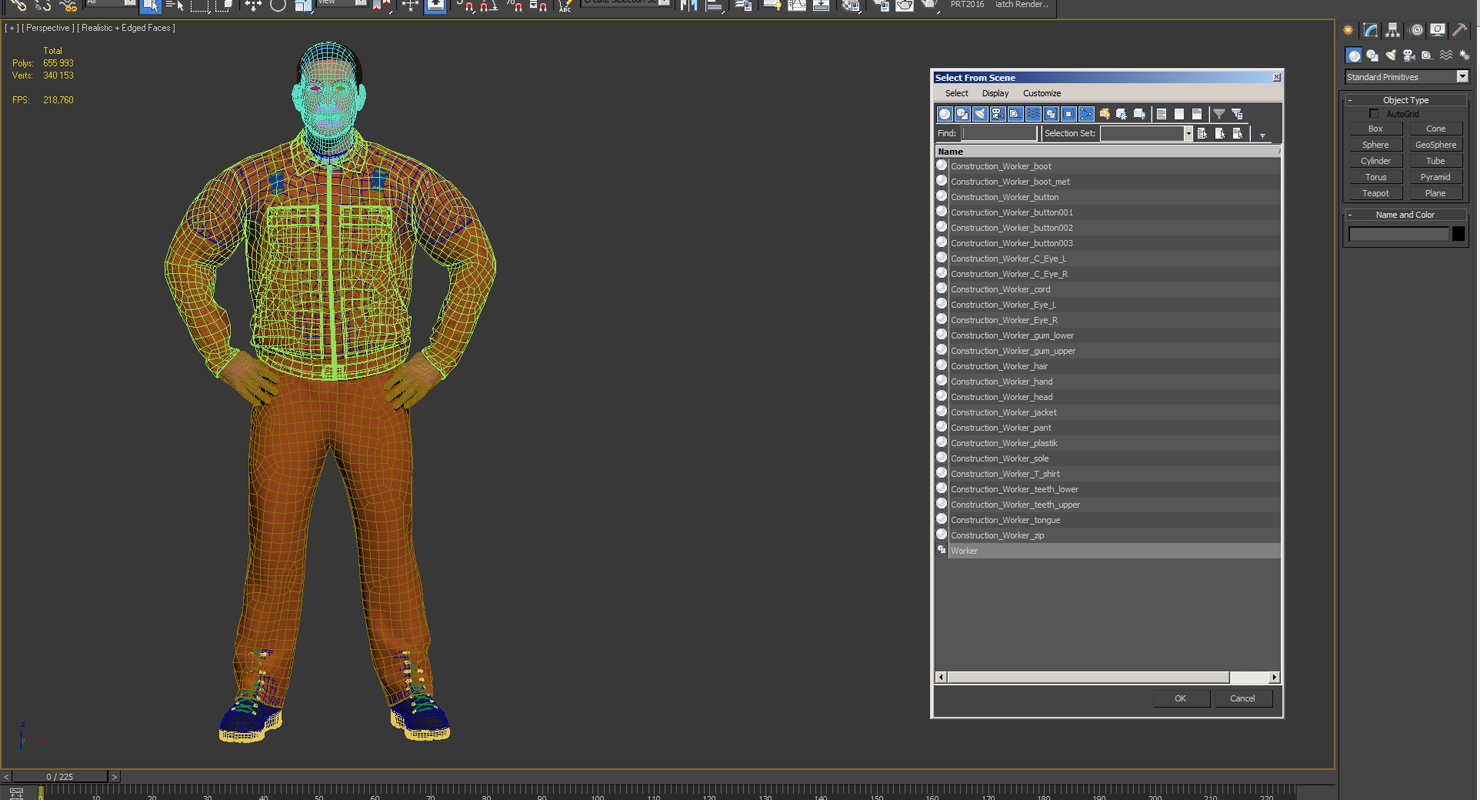The height and width of the screenshot is (800, 1480).
Task: Enable the AutoGrid checkbox
Action: click(x=1374, y=114)
